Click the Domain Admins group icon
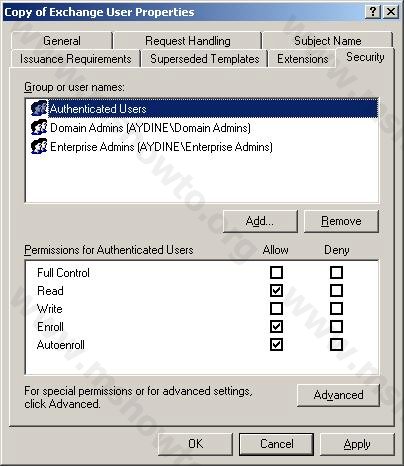 tap(39, 127)
